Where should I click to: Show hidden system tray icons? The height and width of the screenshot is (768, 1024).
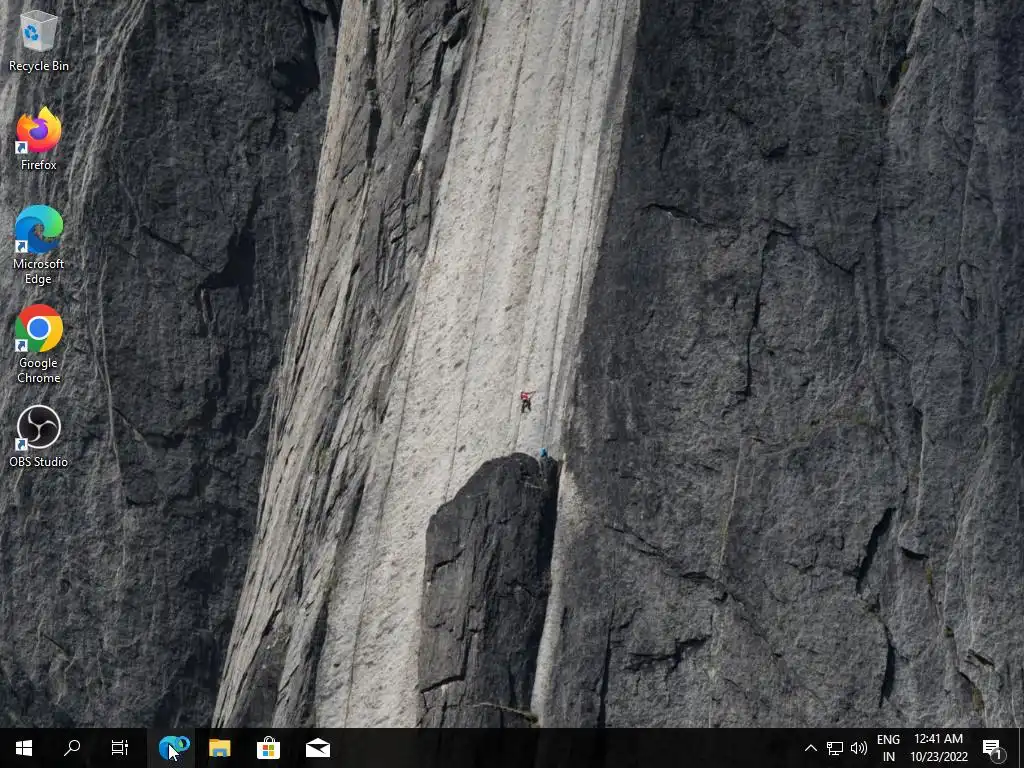pyautogui.click(x=810, y=748)
